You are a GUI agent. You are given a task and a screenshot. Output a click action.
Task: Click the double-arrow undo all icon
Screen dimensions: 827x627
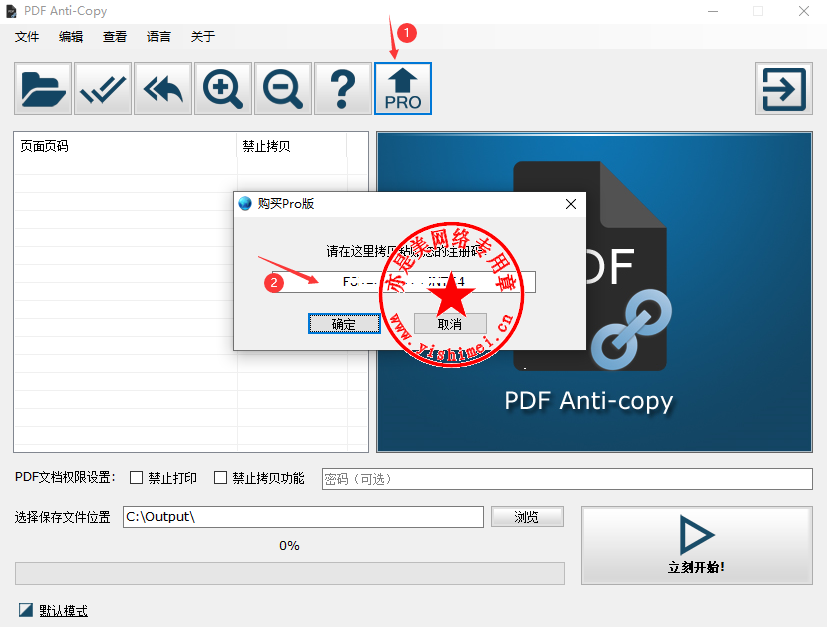[x=163, y=89]
